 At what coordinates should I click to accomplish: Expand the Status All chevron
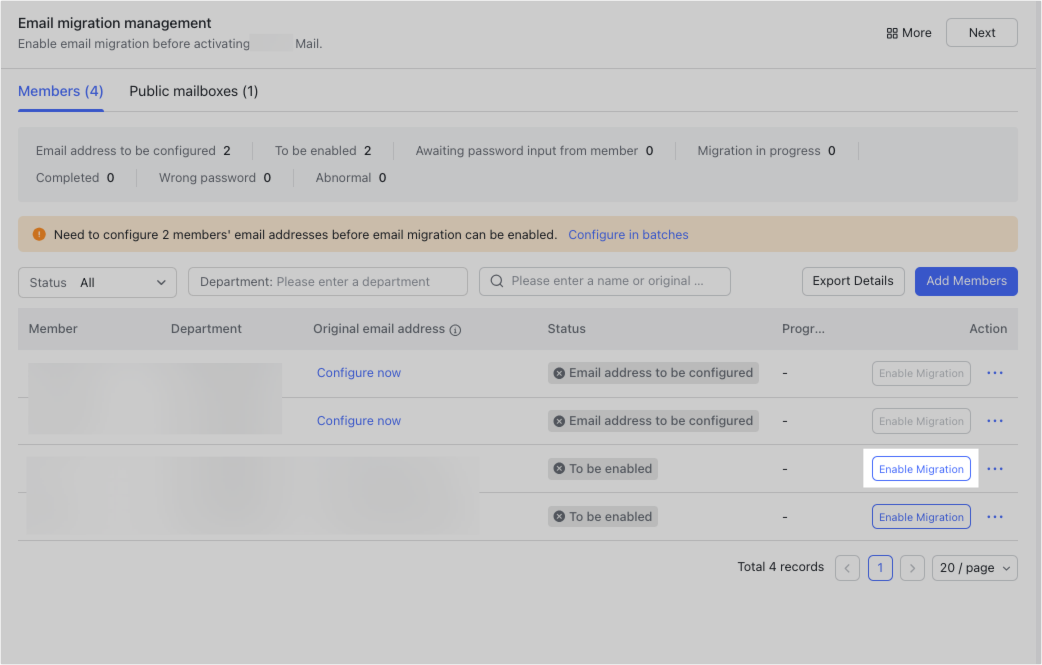pyautogui.click(x=163, y=282)
